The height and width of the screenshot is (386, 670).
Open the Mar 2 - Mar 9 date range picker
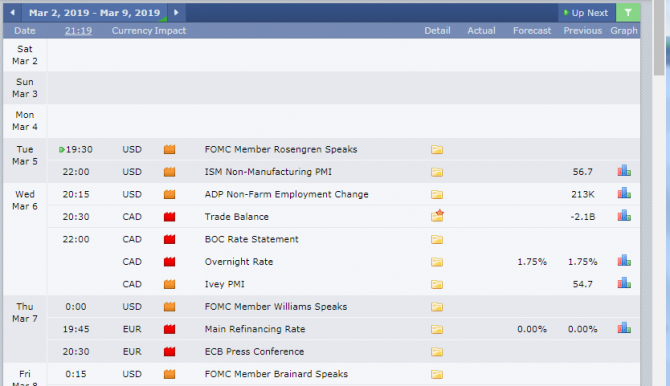coord(94,13)
